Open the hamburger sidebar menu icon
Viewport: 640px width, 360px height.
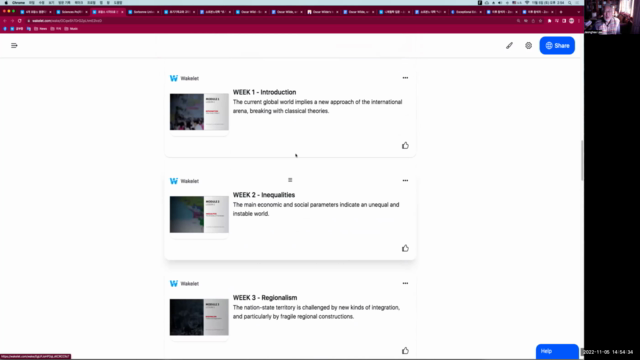(14, 46)
